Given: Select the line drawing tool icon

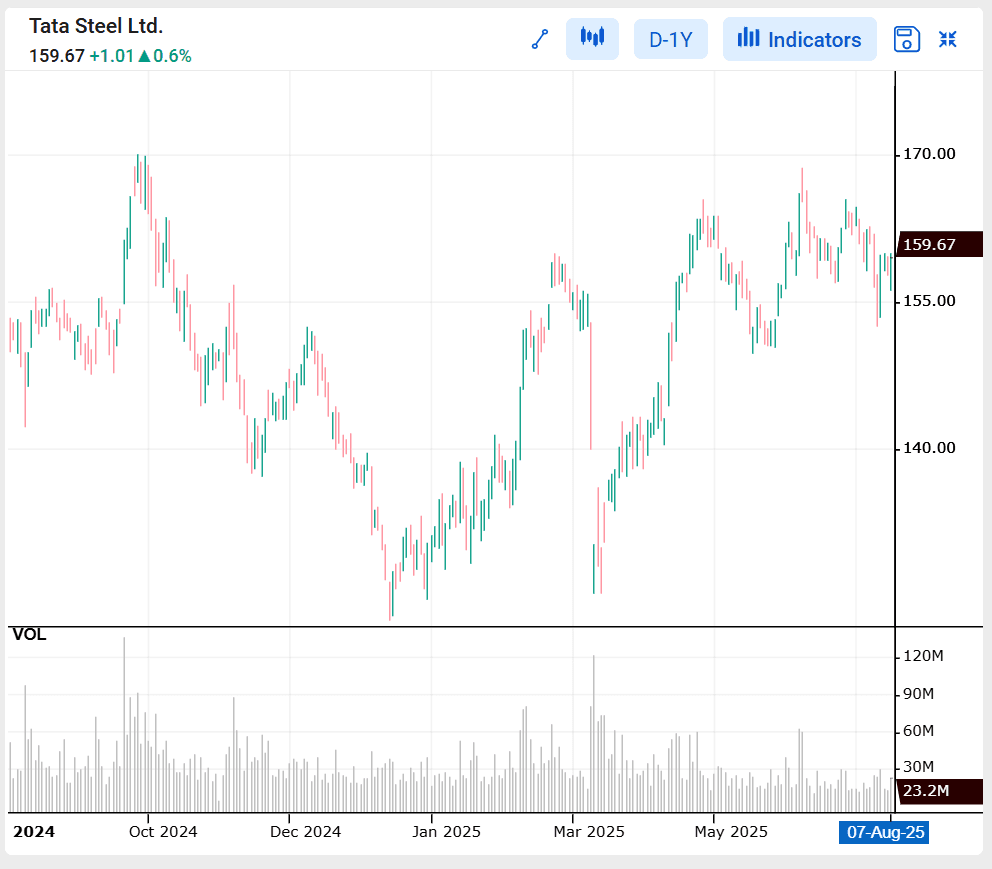Looking at the screenshot, I should coord(540,39).
